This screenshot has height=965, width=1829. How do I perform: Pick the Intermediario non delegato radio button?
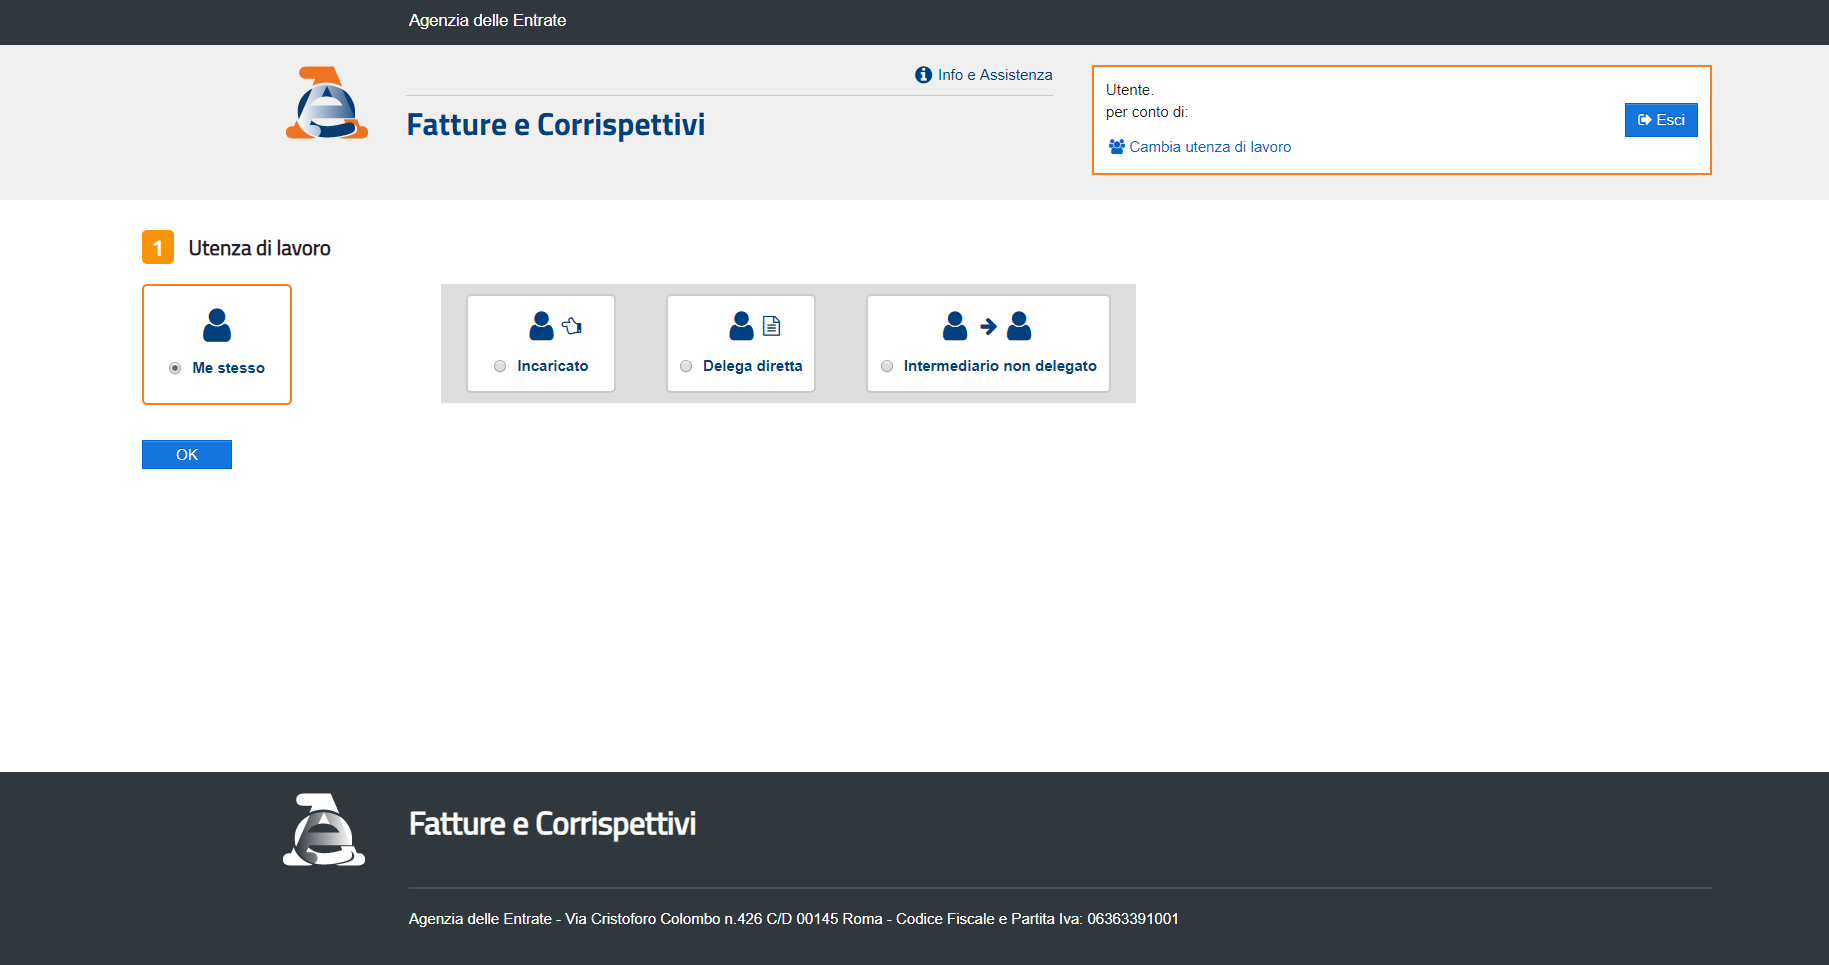click(x=887, y=366)
